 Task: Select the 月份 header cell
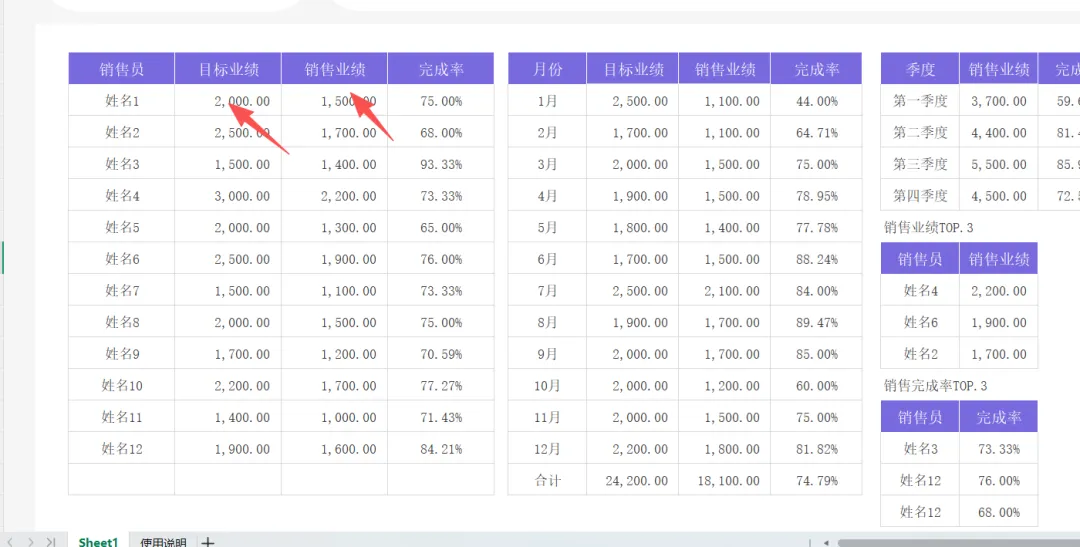(x=548, y=69)
